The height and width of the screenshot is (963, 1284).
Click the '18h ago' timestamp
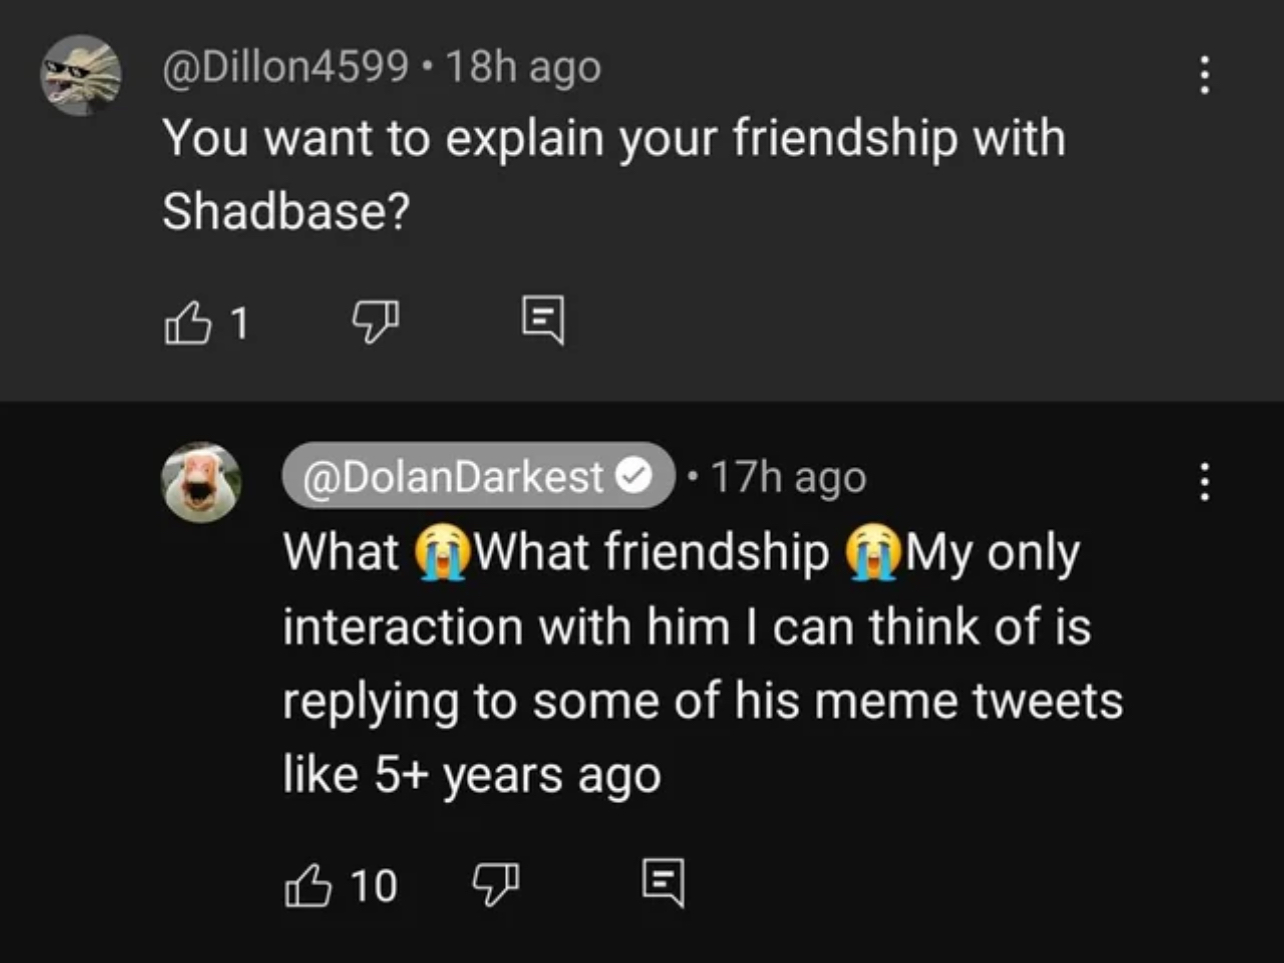click(523, 67)
